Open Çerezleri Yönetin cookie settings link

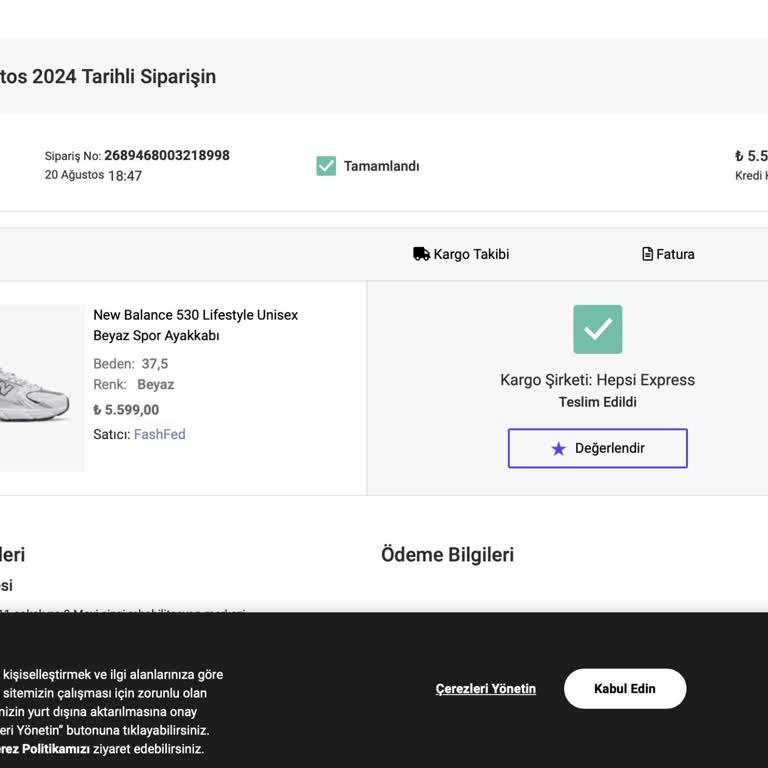point(485,689)
